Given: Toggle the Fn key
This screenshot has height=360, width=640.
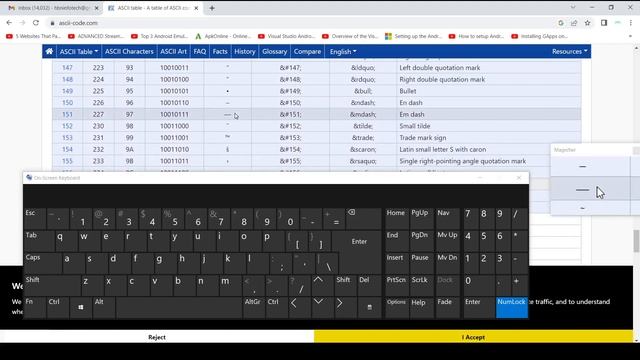Looking at the screenshot, I should 35,307.
